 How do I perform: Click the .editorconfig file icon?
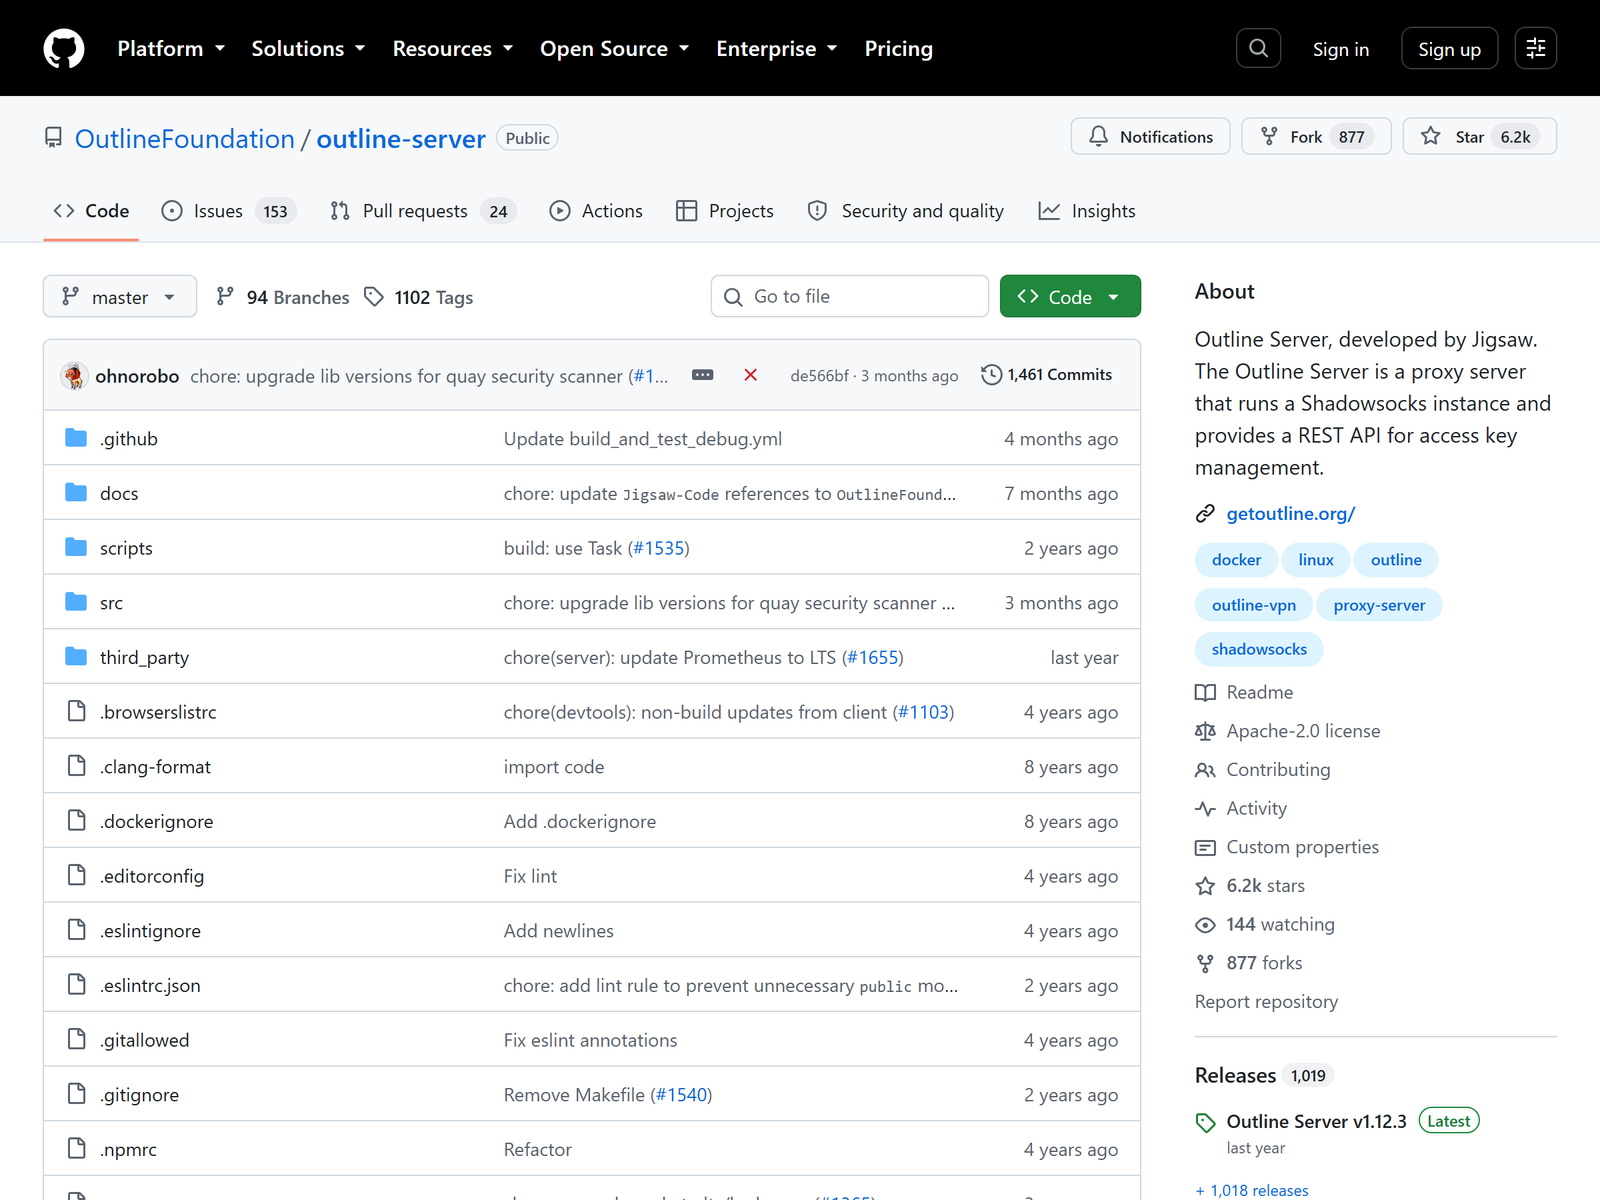[76, 875]
